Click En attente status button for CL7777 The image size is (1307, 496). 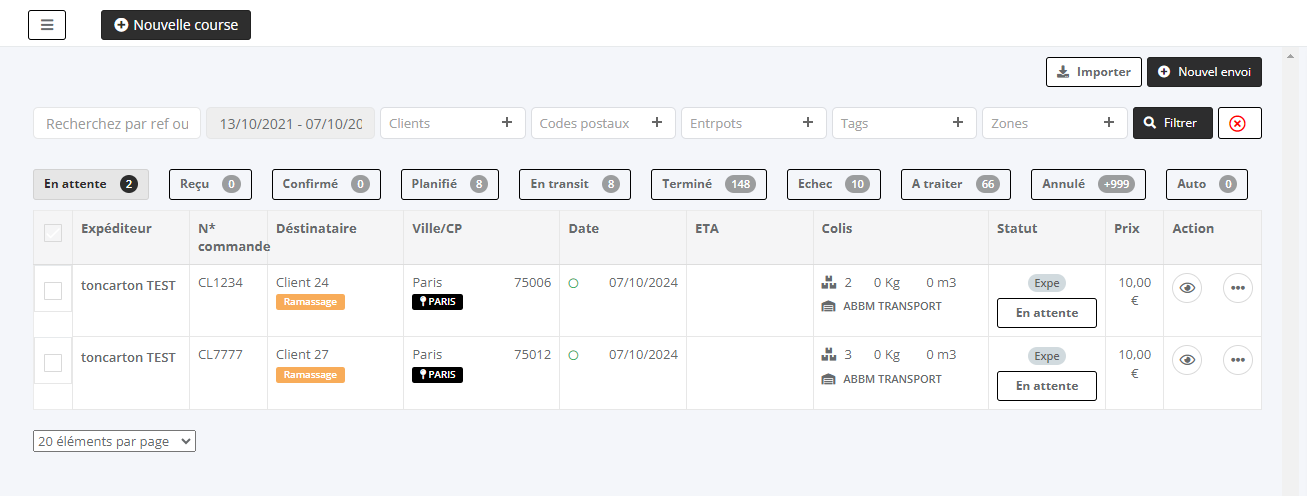click(1047, 386)
